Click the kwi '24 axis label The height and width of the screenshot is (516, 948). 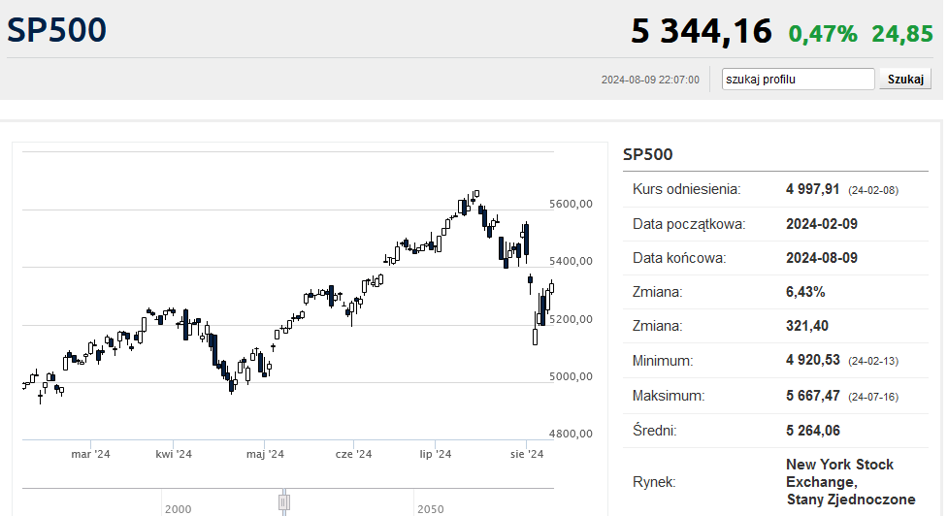tap(174, 454)
